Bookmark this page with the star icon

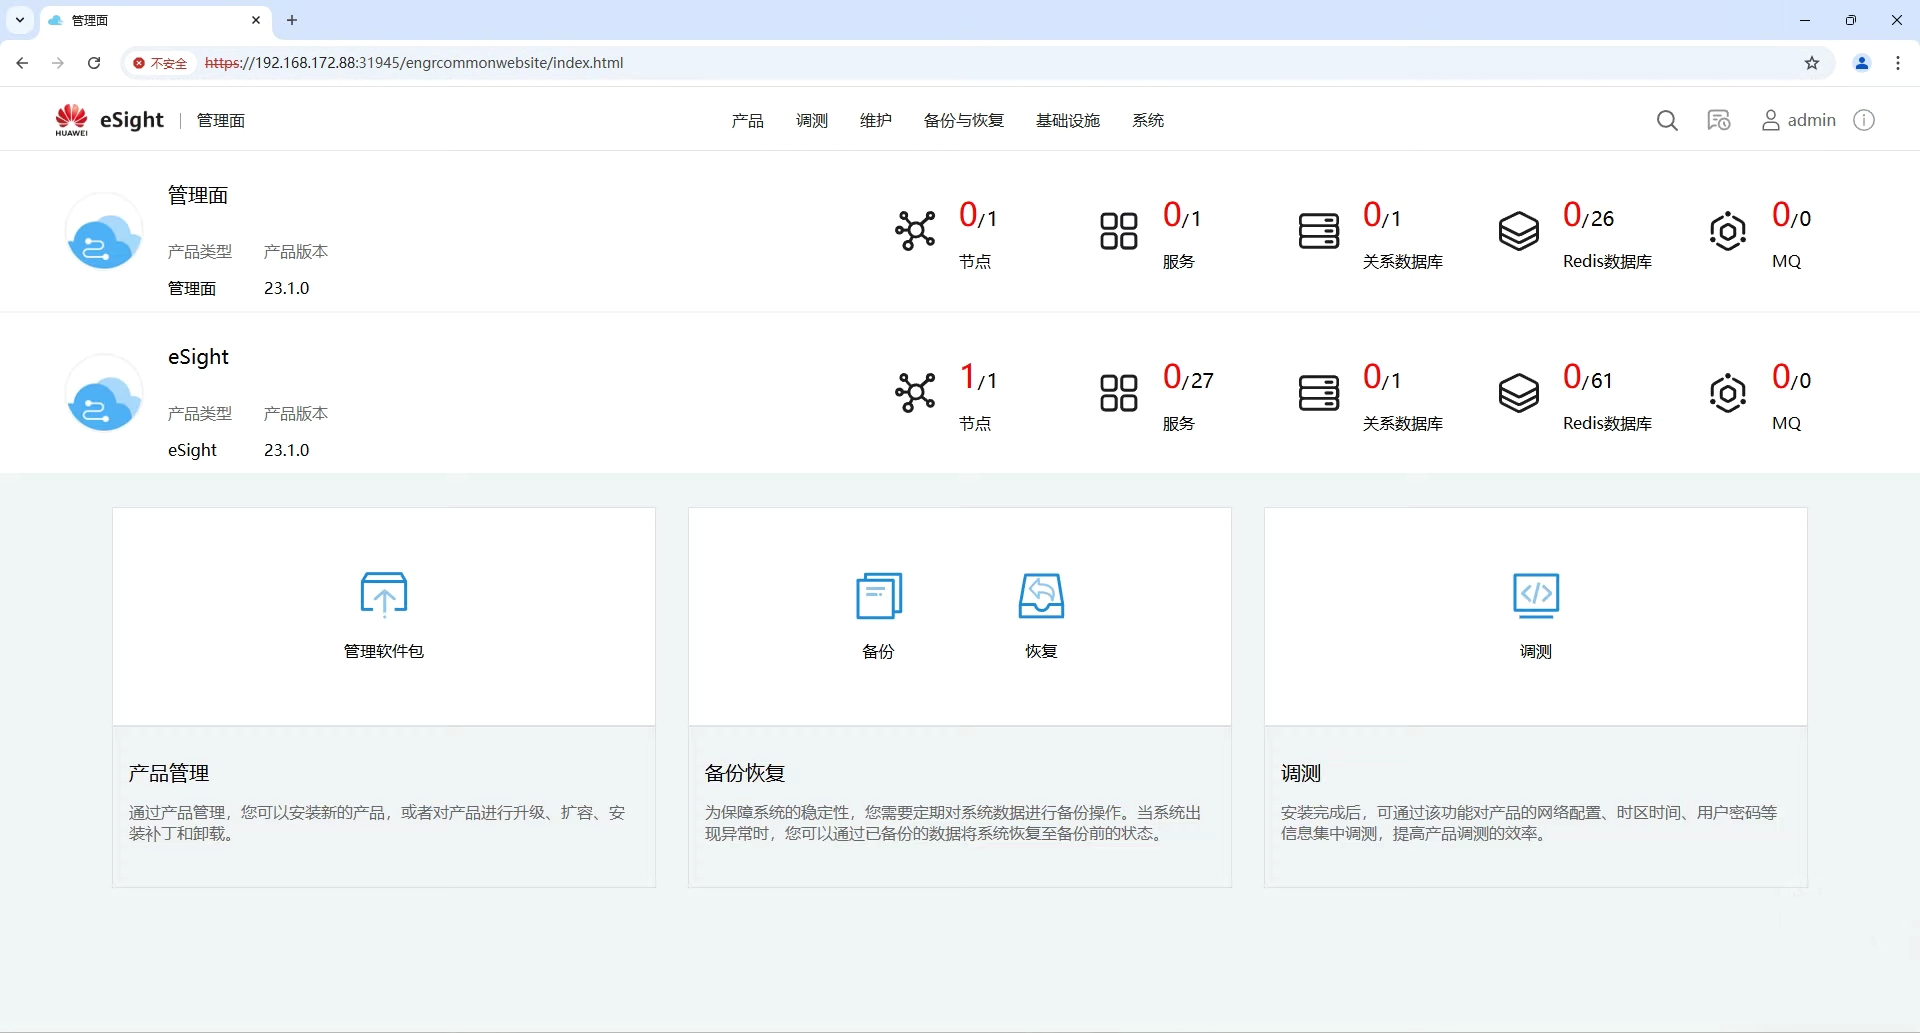click(1812, 63)
